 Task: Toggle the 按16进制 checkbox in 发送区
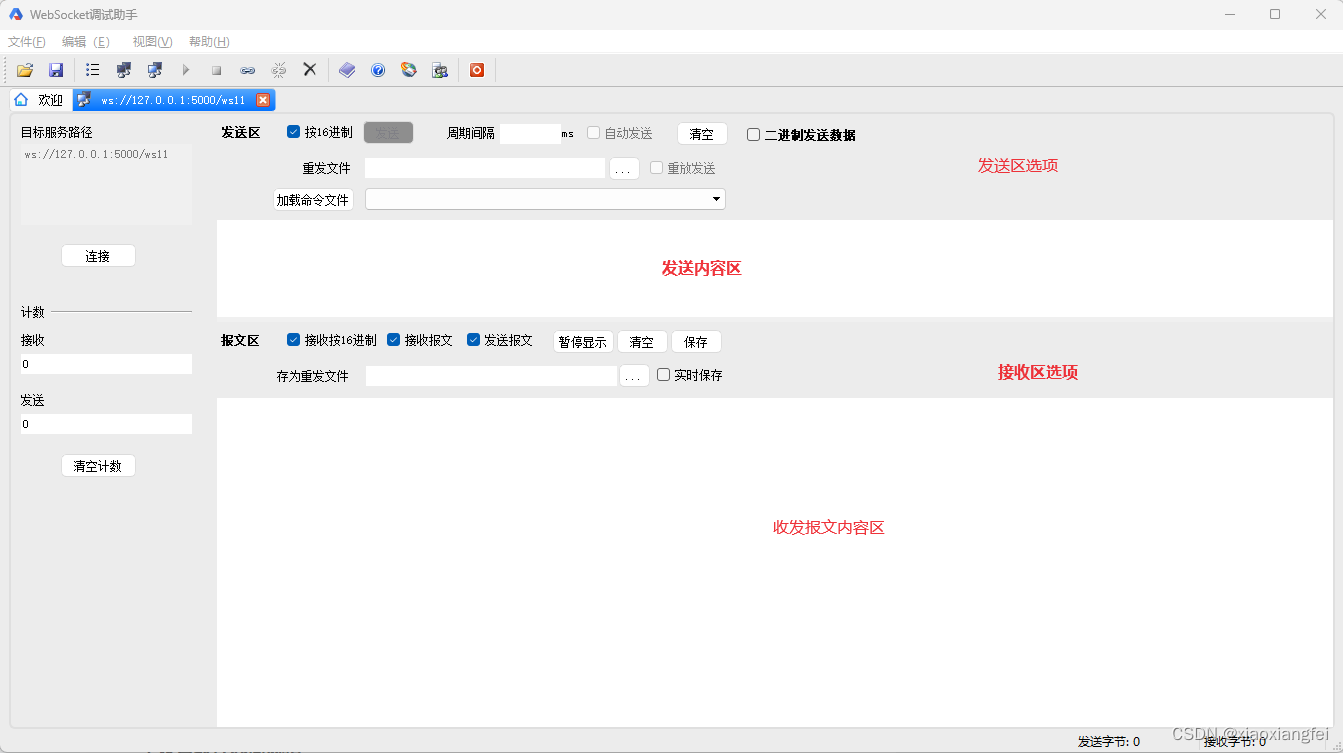293,131
